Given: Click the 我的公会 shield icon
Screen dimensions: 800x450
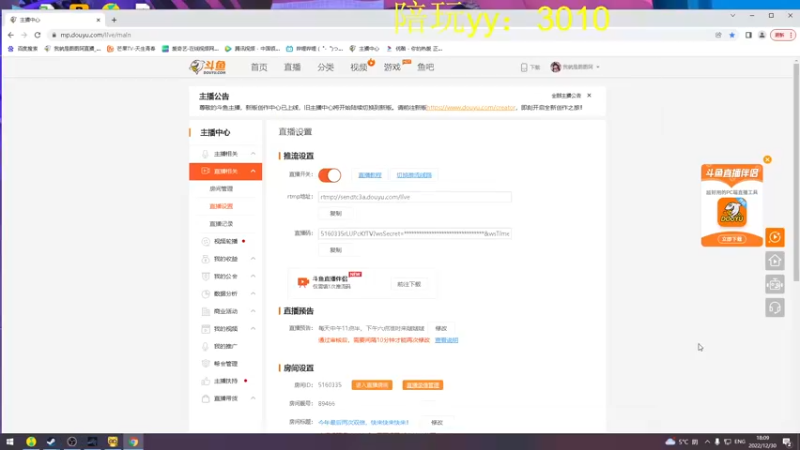Looking at the screenshot, I should tap(206, 277).
